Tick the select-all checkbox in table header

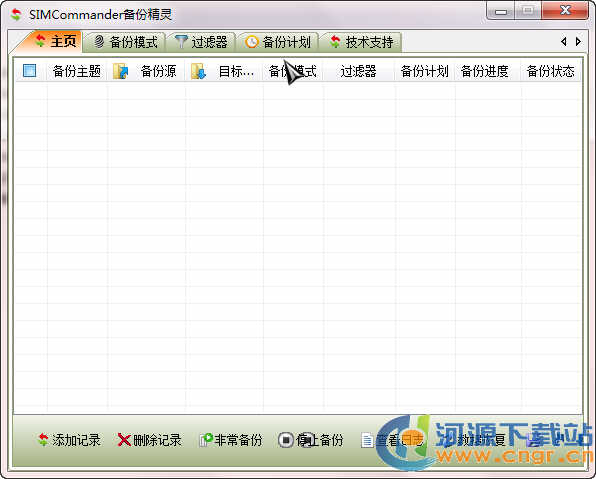pyautogui.click(x=30, y=71)
